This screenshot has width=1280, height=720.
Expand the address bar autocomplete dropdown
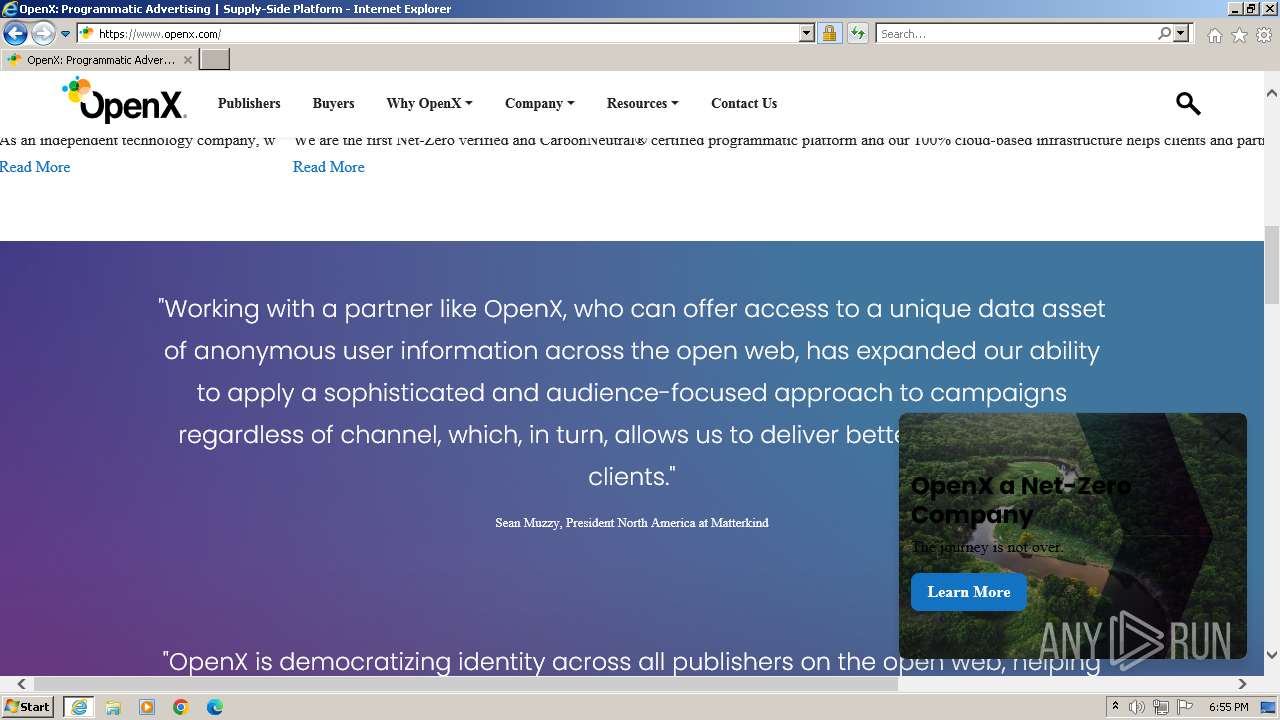click(x=807, y=33)
